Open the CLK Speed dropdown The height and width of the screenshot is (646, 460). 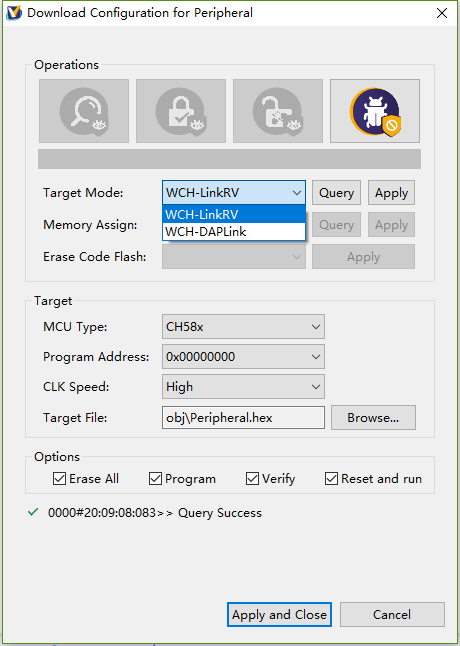243,386
